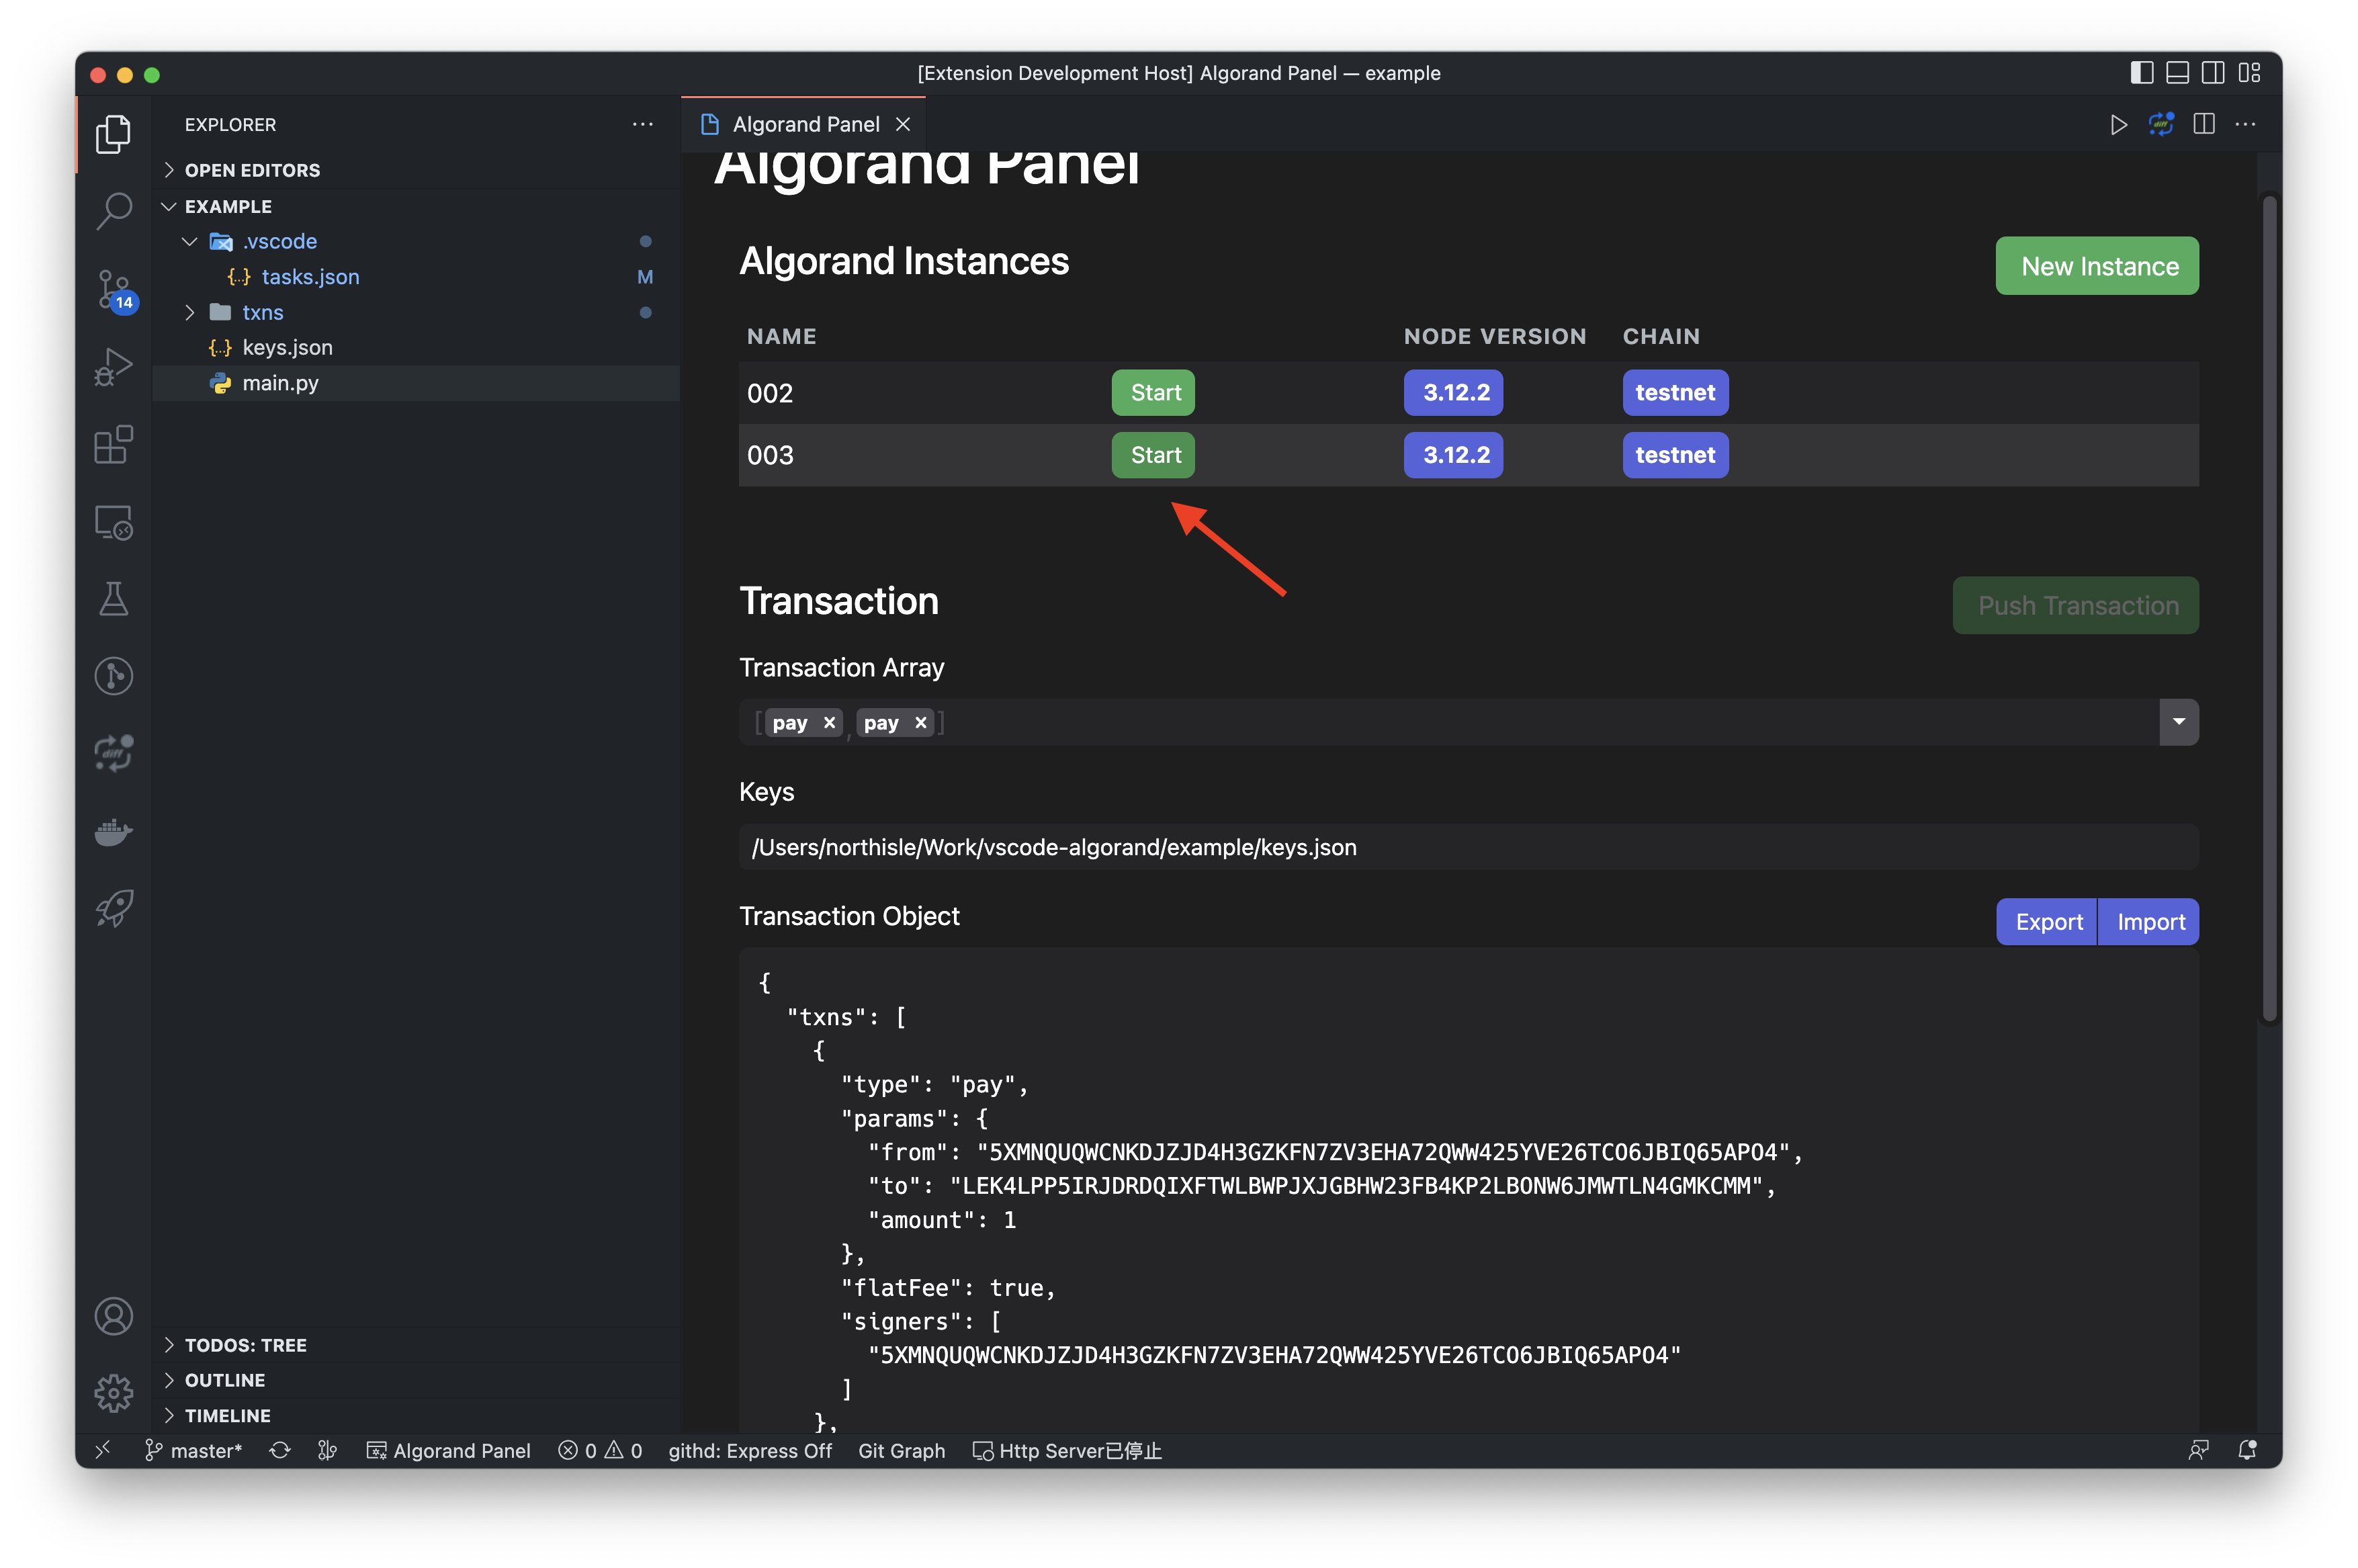
Task: Select the Algorand Panel editor tab
Action: [805, 125]
